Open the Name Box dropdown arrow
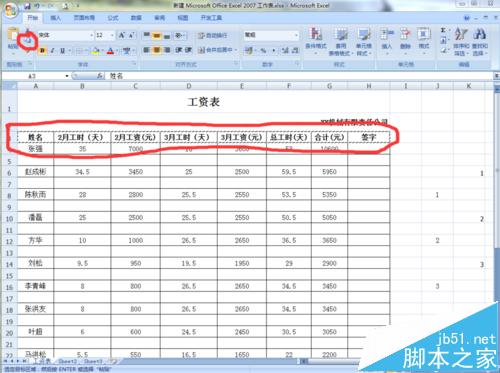Viewport: 500px width, 373px height. pyautogui.click(x=67, y=76)
